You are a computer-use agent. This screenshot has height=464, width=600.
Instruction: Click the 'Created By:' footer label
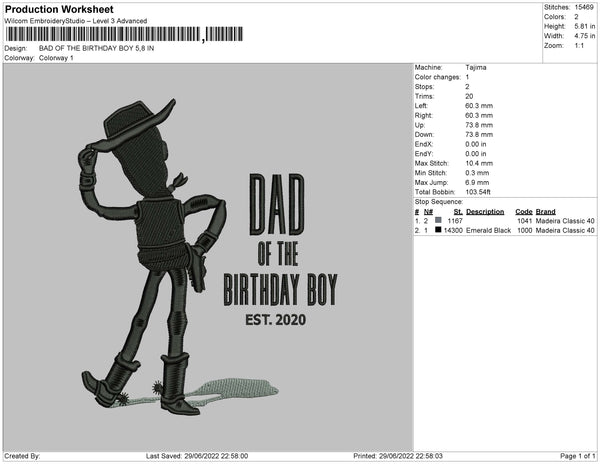(x=22, y=456)
